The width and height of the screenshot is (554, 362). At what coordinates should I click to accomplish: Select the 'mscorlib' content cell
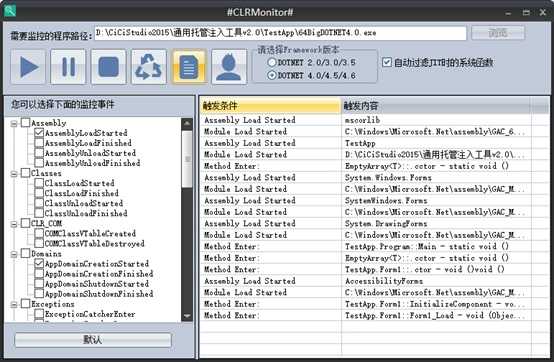pyautogui.click(x=436, y=120)
